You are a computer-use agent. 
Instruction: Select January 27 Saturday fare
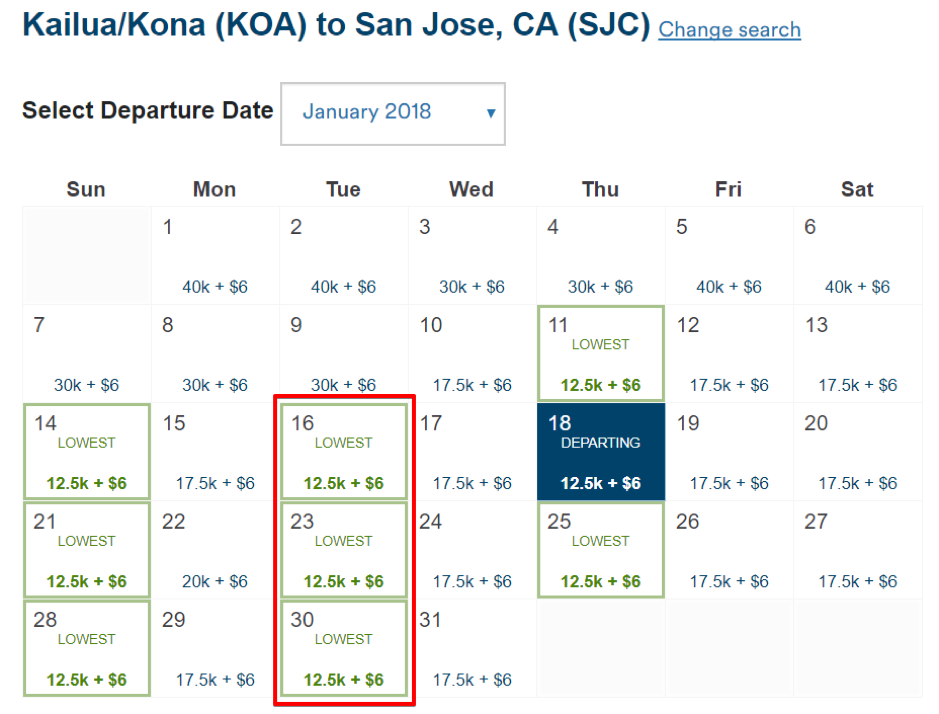857,550
